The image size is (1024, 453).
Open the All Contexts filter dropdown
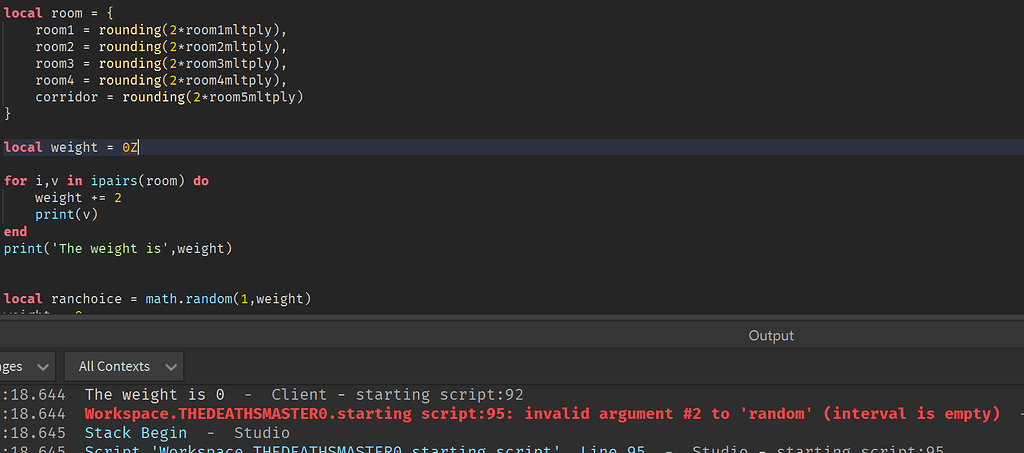click(x=124, y=366)
